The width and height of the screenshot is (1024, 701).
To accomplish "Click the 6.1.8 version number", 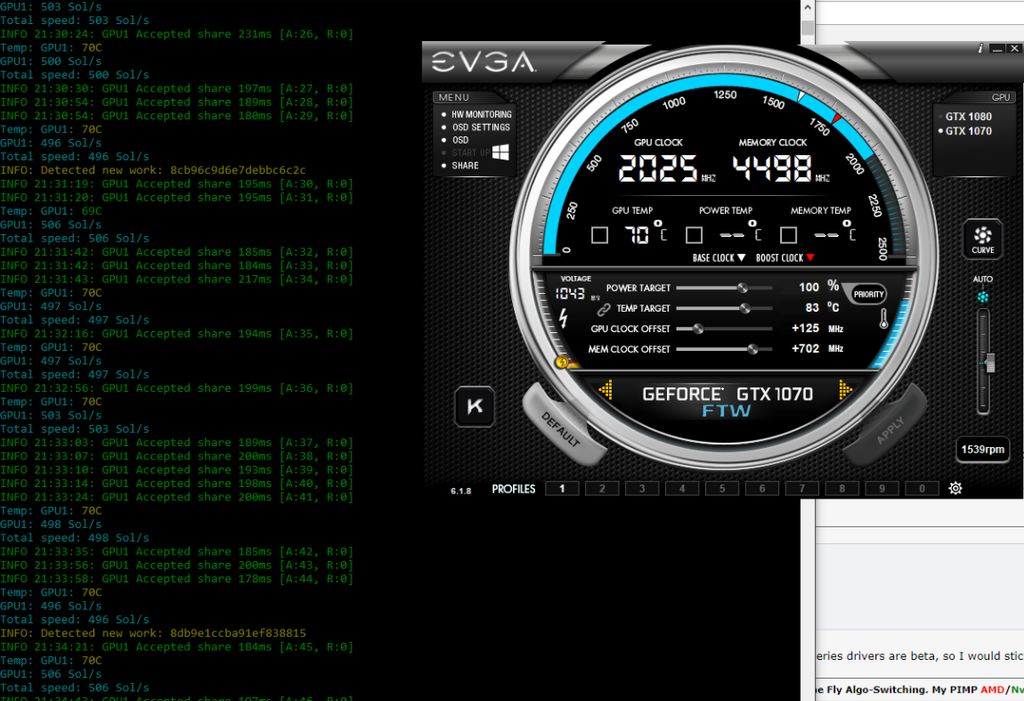I will tap(460, 491).
